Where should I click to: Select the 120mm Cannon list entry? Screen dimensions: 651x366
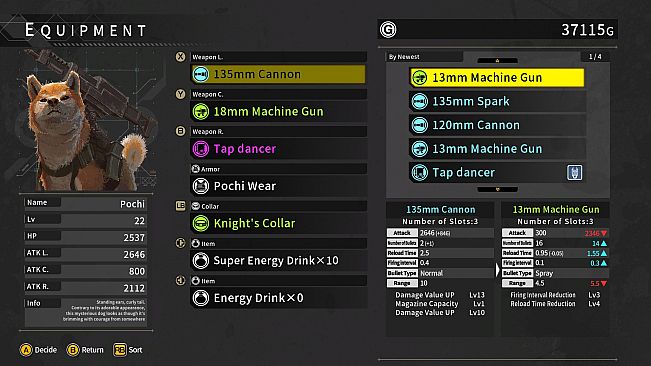point(497,125)
